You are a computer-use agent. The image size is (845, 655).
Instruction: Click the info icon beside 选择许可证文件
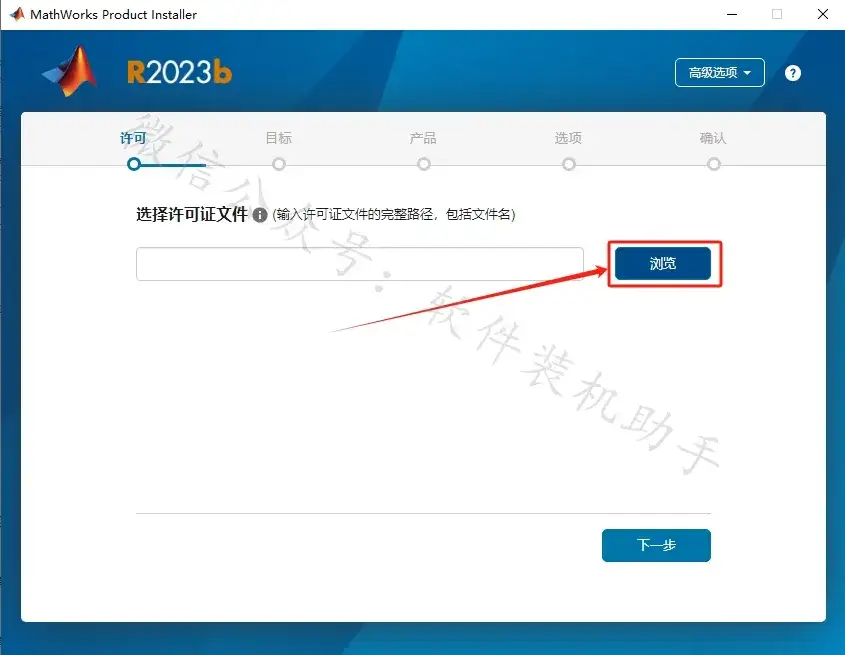[260, 215]
